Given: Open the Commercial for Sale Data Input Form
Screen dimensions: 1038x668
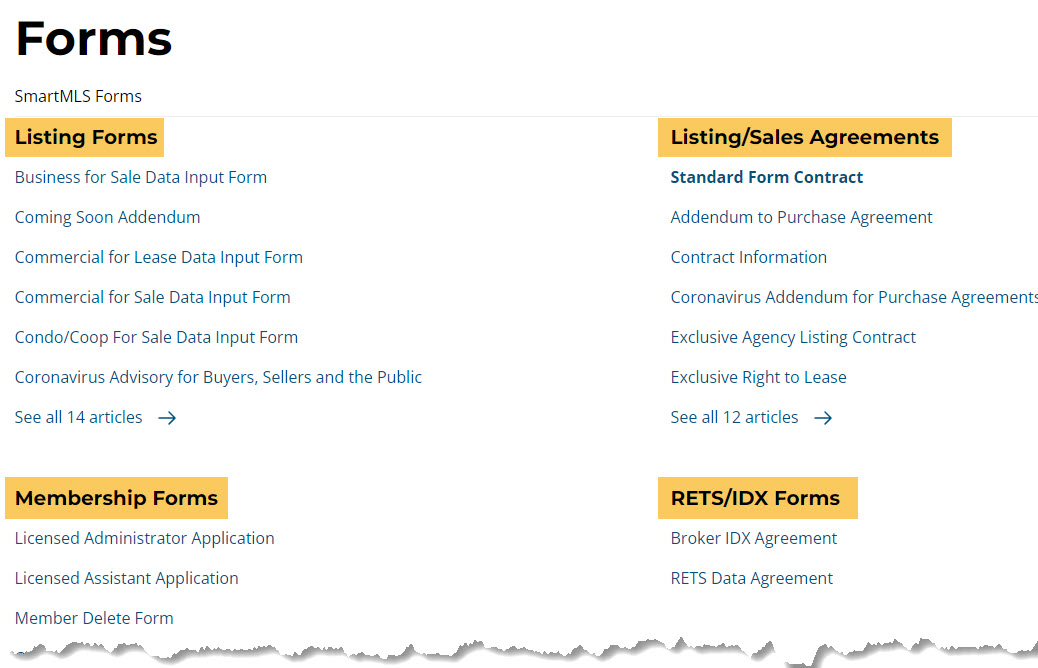Looking at the screenshot, I should click(152, 297).
